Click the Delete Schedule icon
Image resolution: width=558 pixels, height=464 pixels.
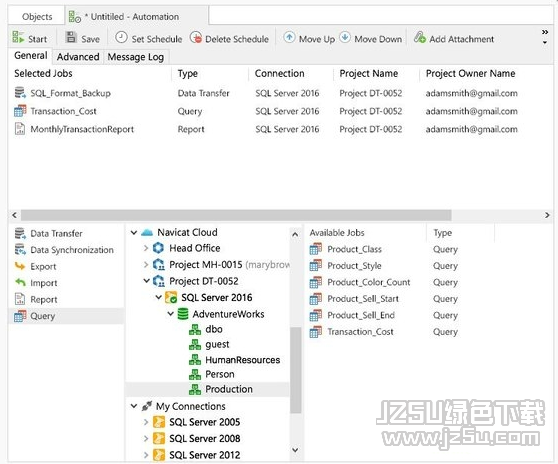pyautogui.click(x=196, y=37)
